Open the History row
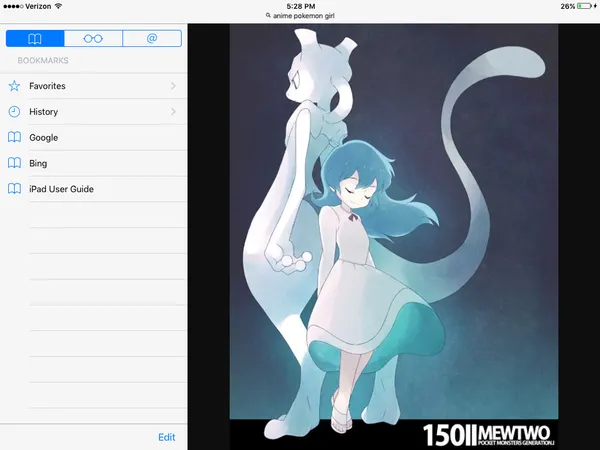Viewport: 600px width, 450px height. point(93,112)
